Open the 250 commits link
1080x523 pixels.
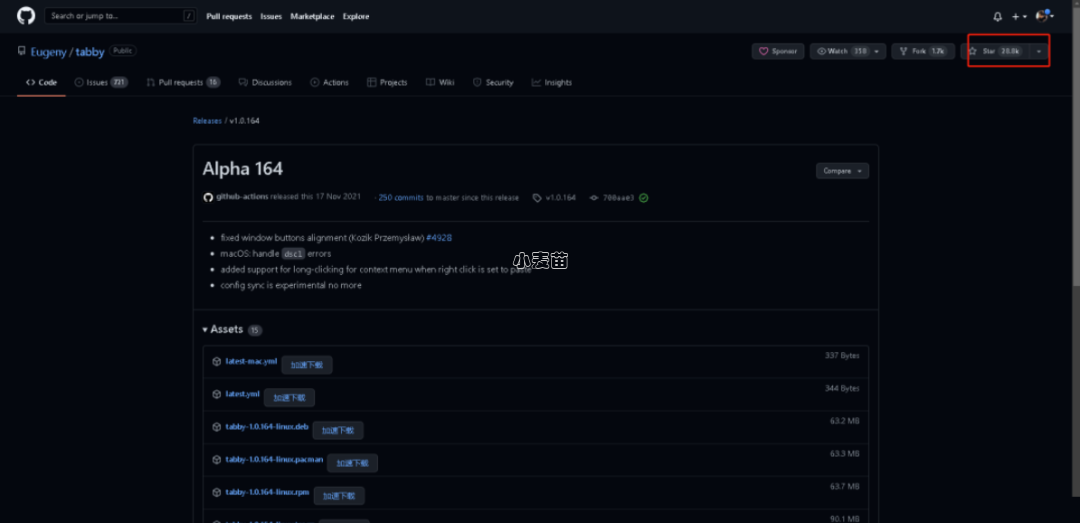401,198
